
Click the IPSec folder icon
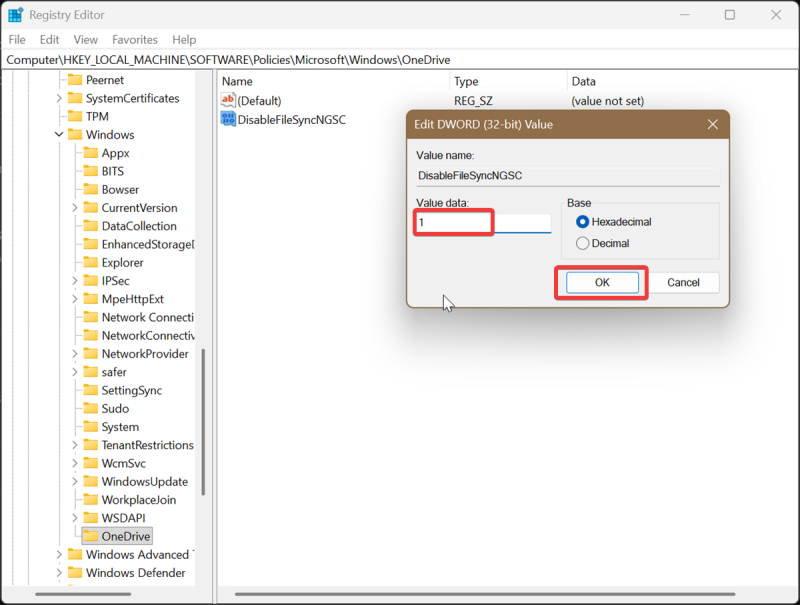[x=90, y=281]
